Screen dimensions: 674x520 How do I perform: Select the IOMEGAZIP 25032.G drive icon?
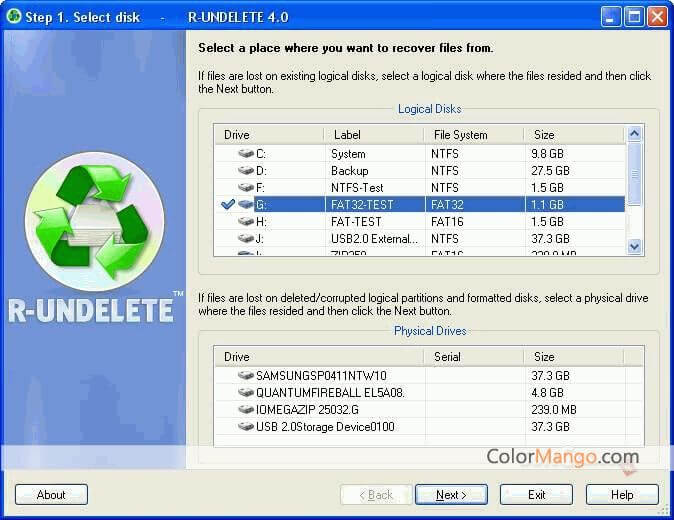click(246, 409)
